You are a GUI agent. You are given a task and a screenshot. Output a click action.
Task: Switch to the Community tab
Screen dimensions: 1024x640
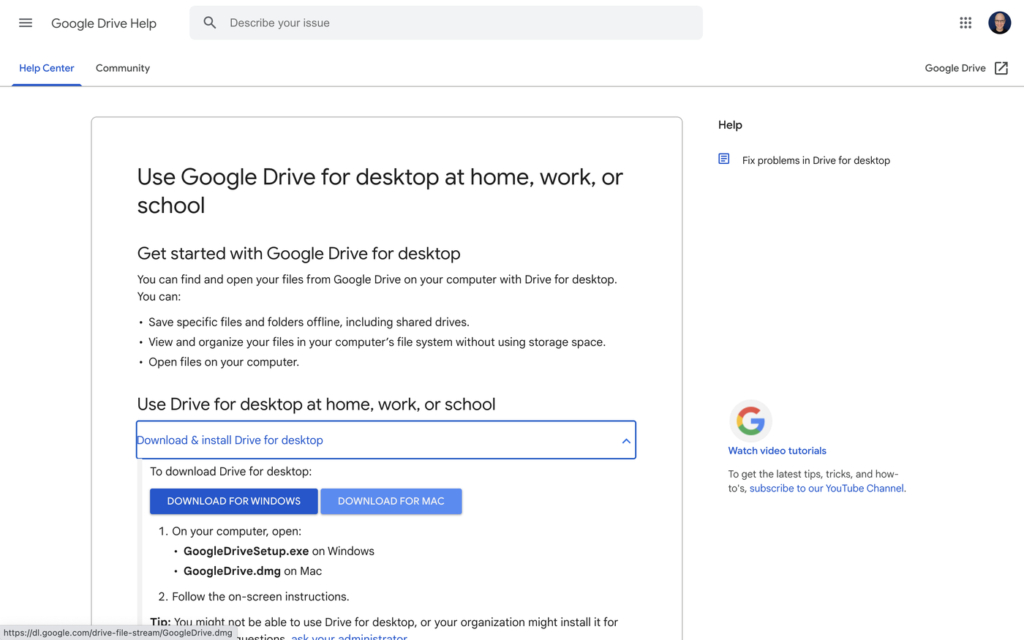tap(122, 68)
